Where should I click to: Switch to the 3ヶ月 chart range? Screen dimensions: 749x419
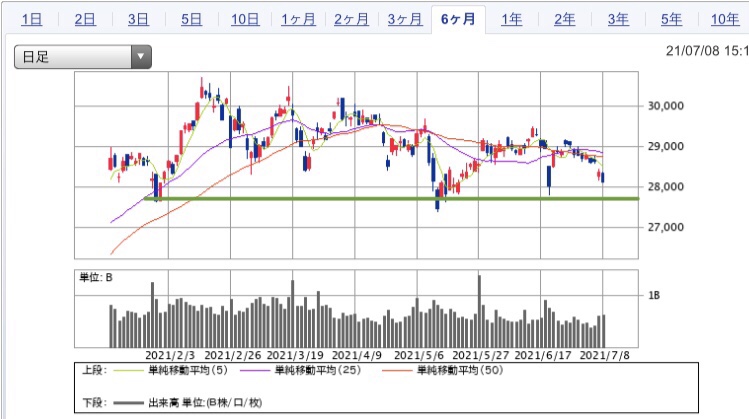(405, 19)
